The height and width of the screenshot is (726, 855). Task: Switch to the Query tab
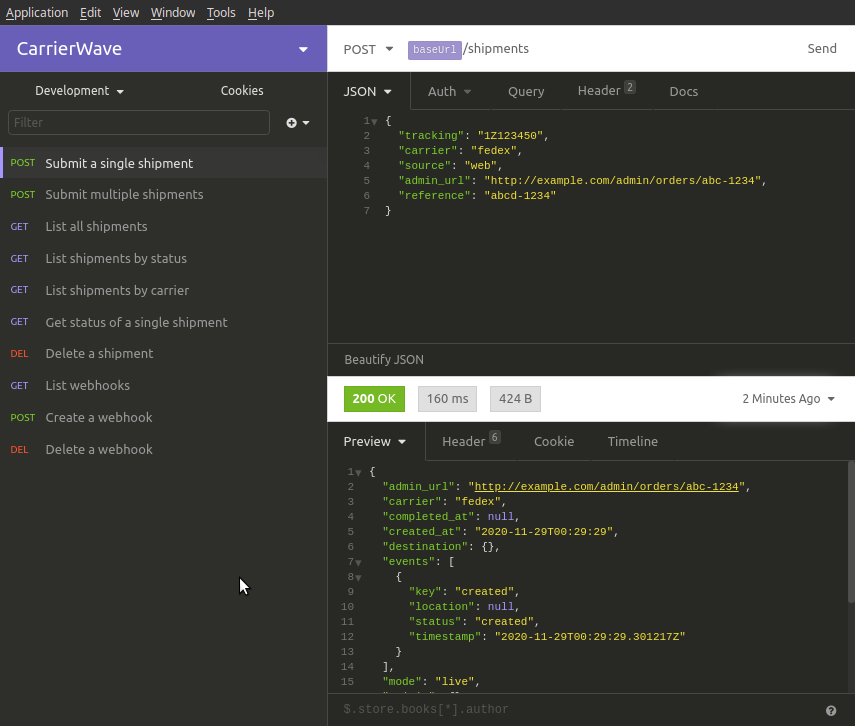(526, 91)
